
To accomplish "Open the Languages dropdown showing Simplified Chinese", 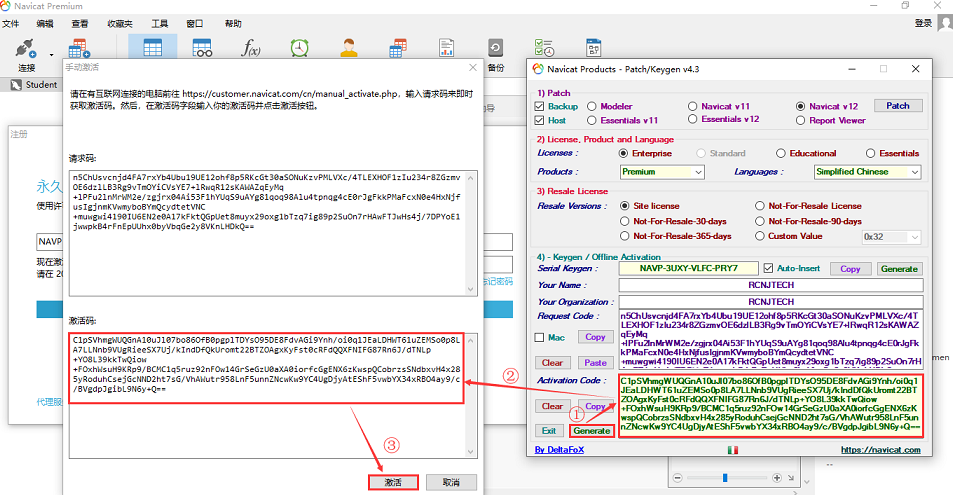I will pyautogui.click(x=867, y=172).
